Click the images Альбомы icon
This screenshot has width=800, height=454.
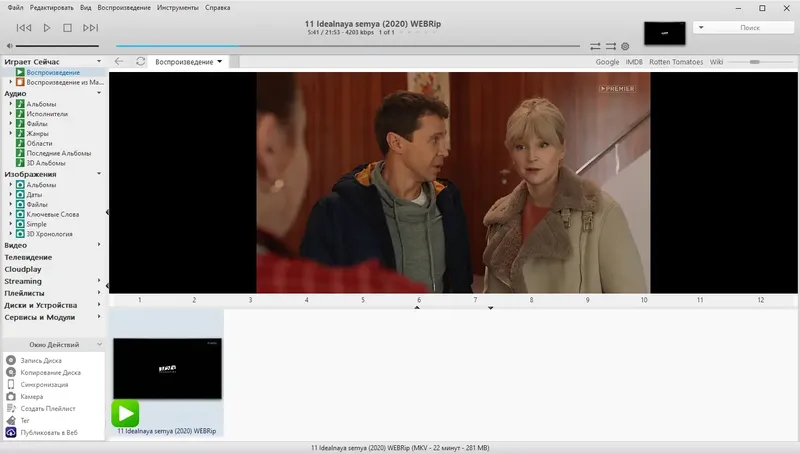pos(20,185)
